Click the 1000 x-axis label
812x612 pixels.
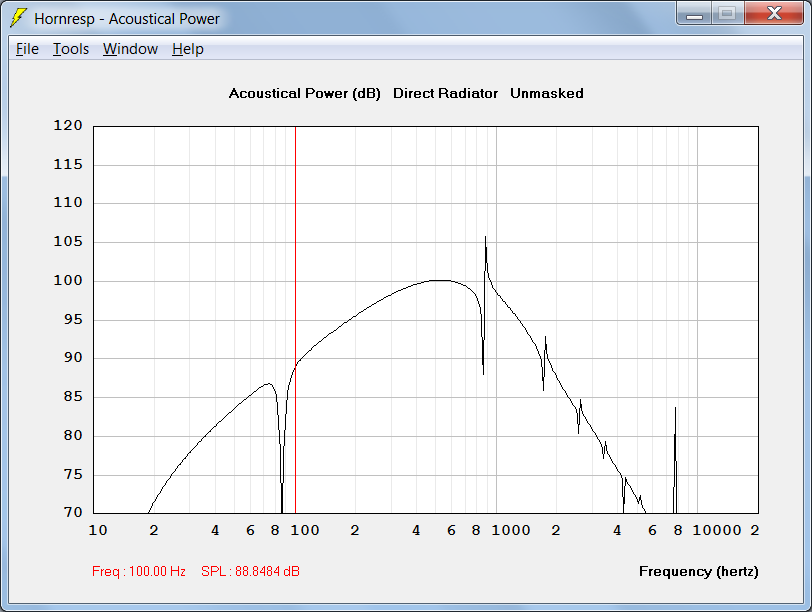coord(511,530)
